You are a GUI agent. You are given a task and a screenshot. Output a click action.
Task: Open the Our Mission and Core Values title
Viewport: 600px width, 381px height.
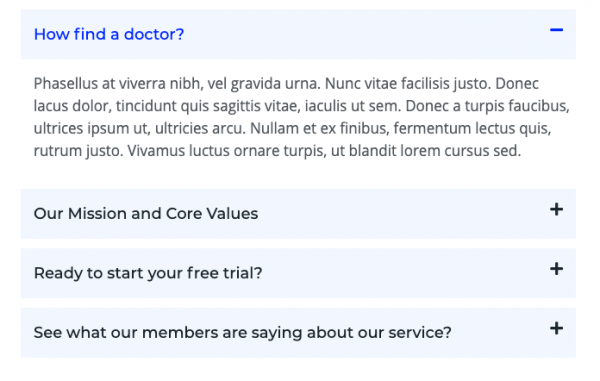tap(146, 213)
